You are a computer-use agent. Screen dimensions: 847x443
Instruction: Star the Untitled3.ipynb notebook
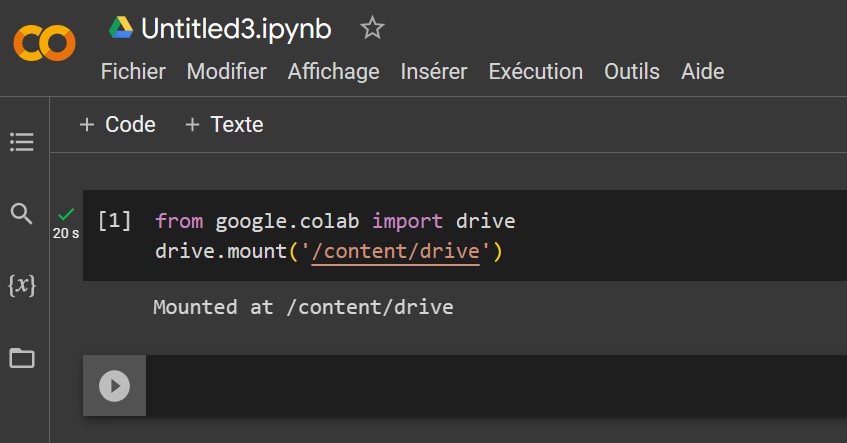[372, 28]
